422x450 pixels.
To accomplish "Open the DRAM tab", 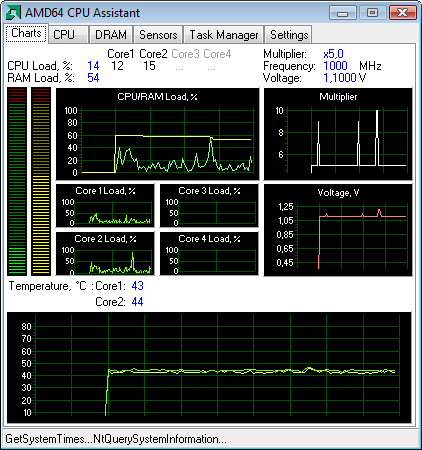I will point(111,35).
